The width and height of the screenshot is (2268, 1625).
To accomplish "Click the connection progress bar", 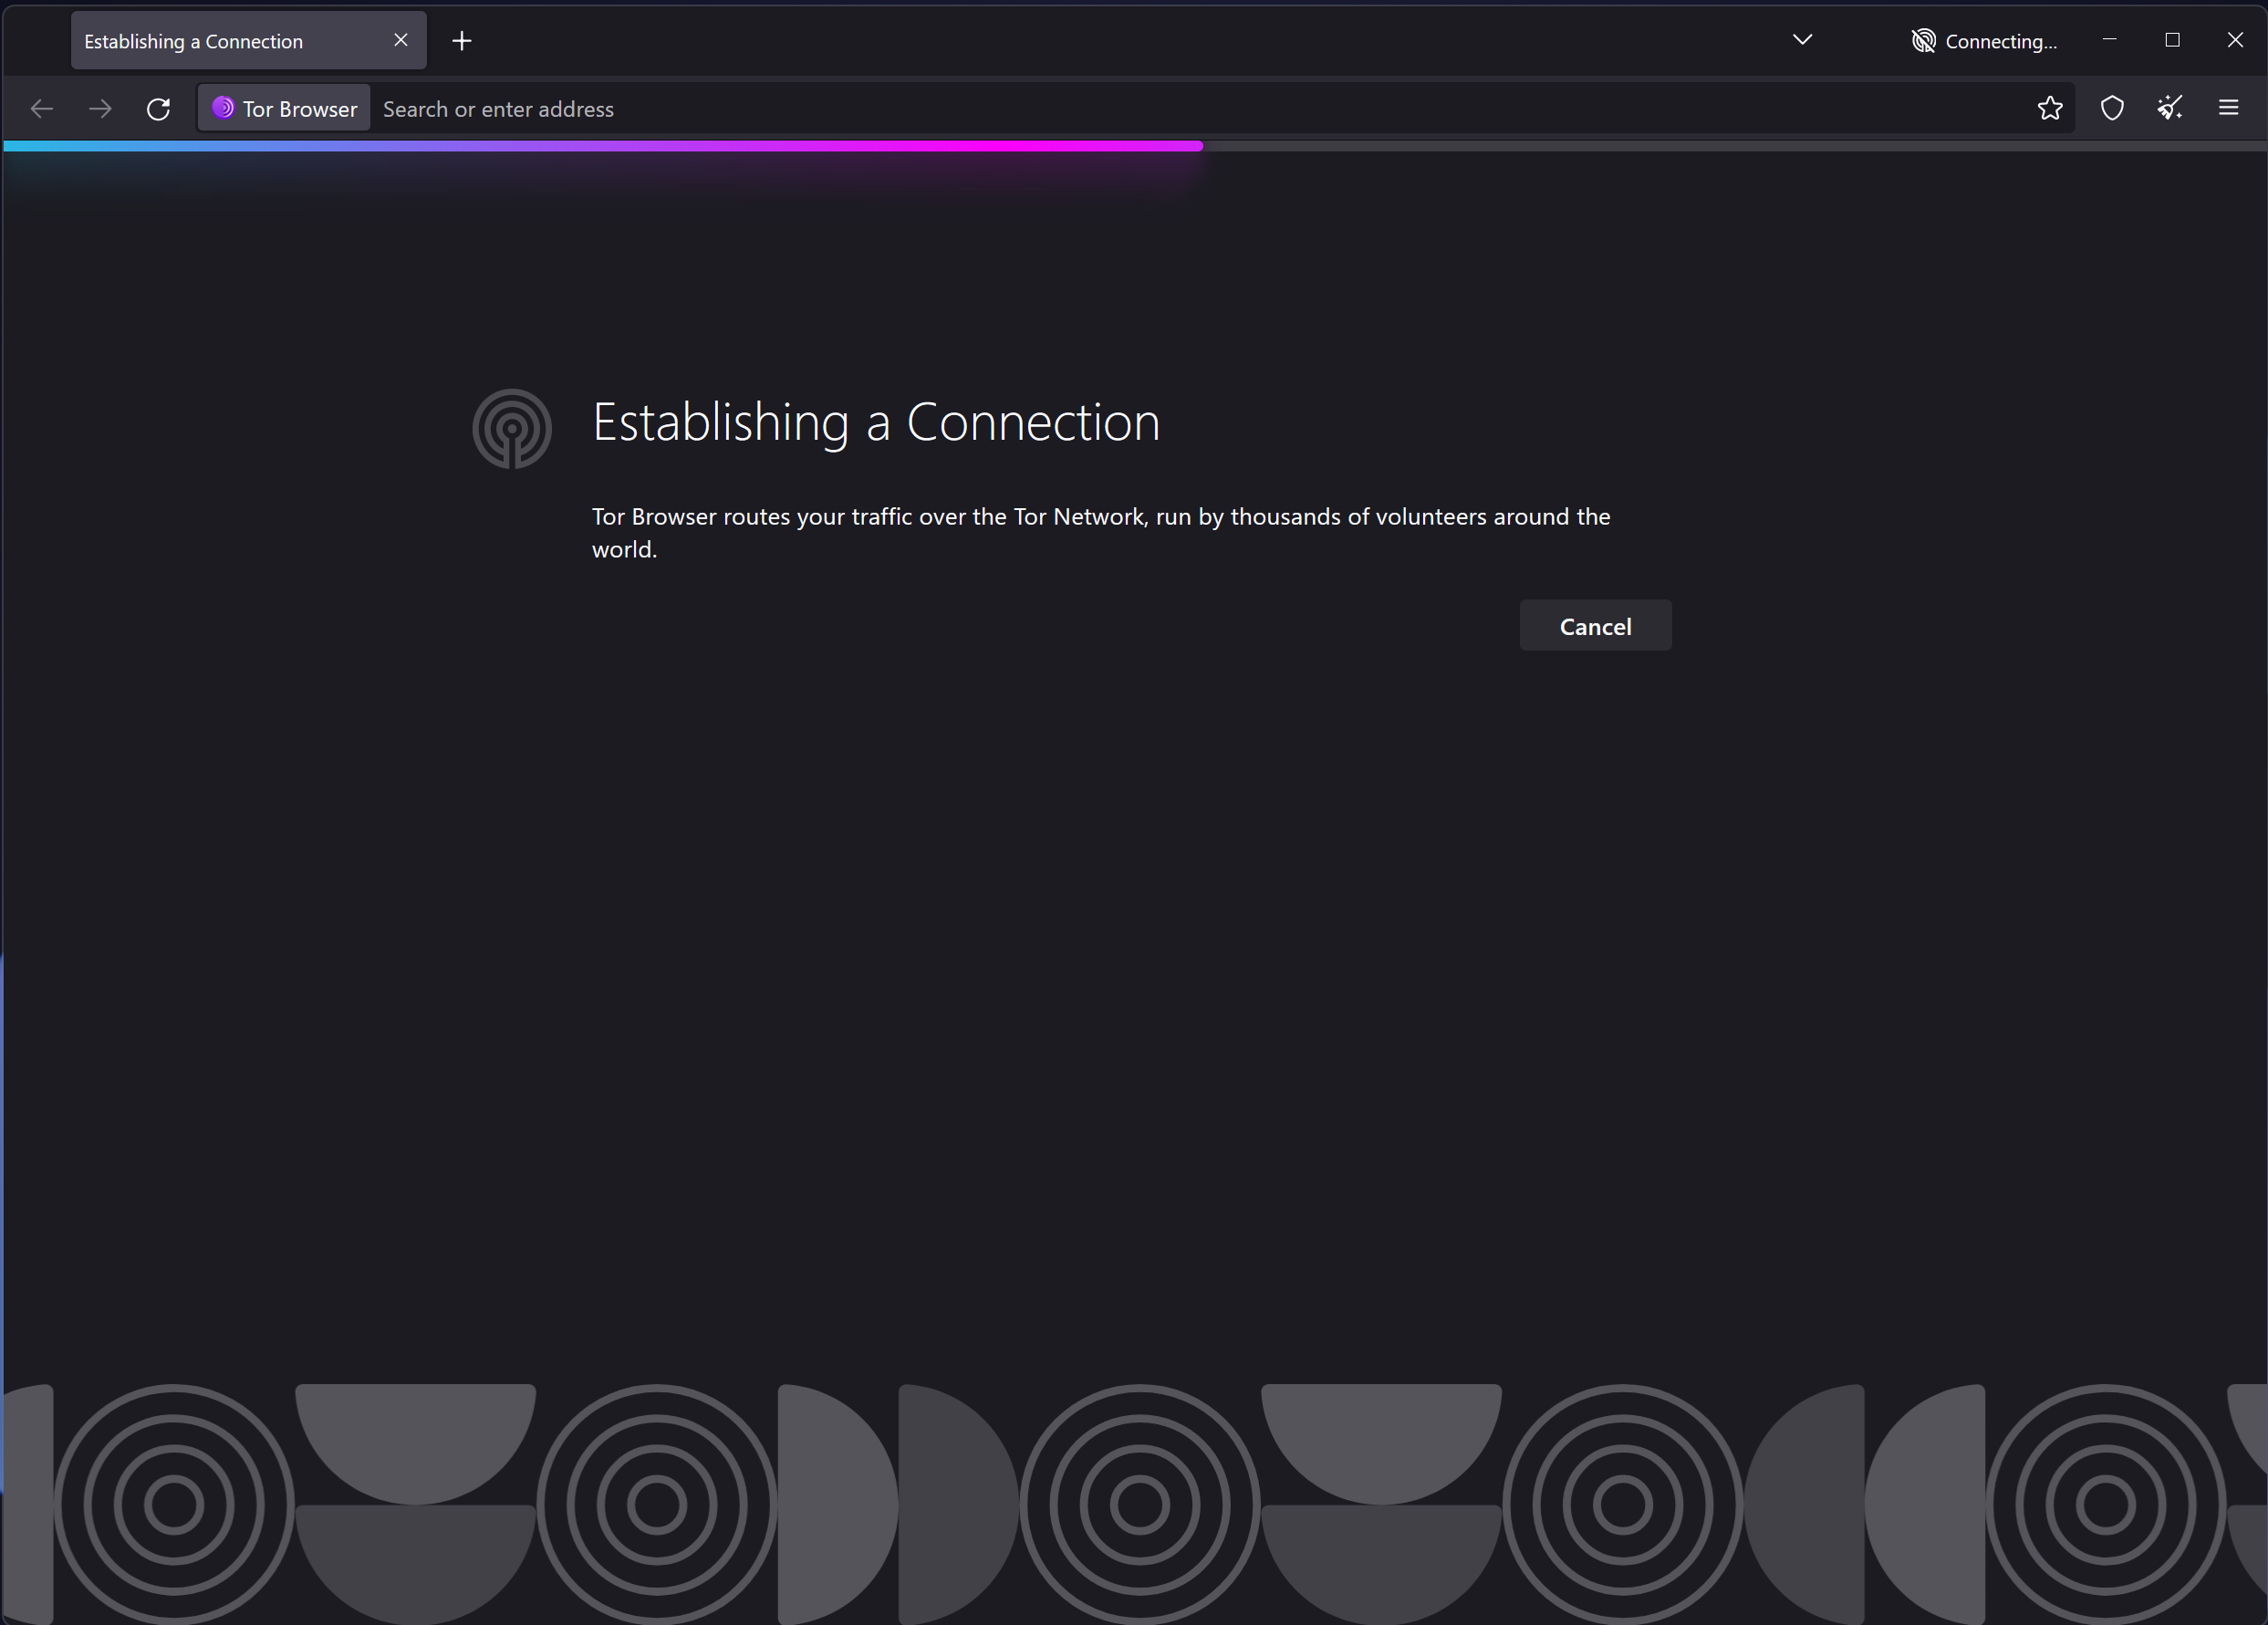I will 1134,146.
